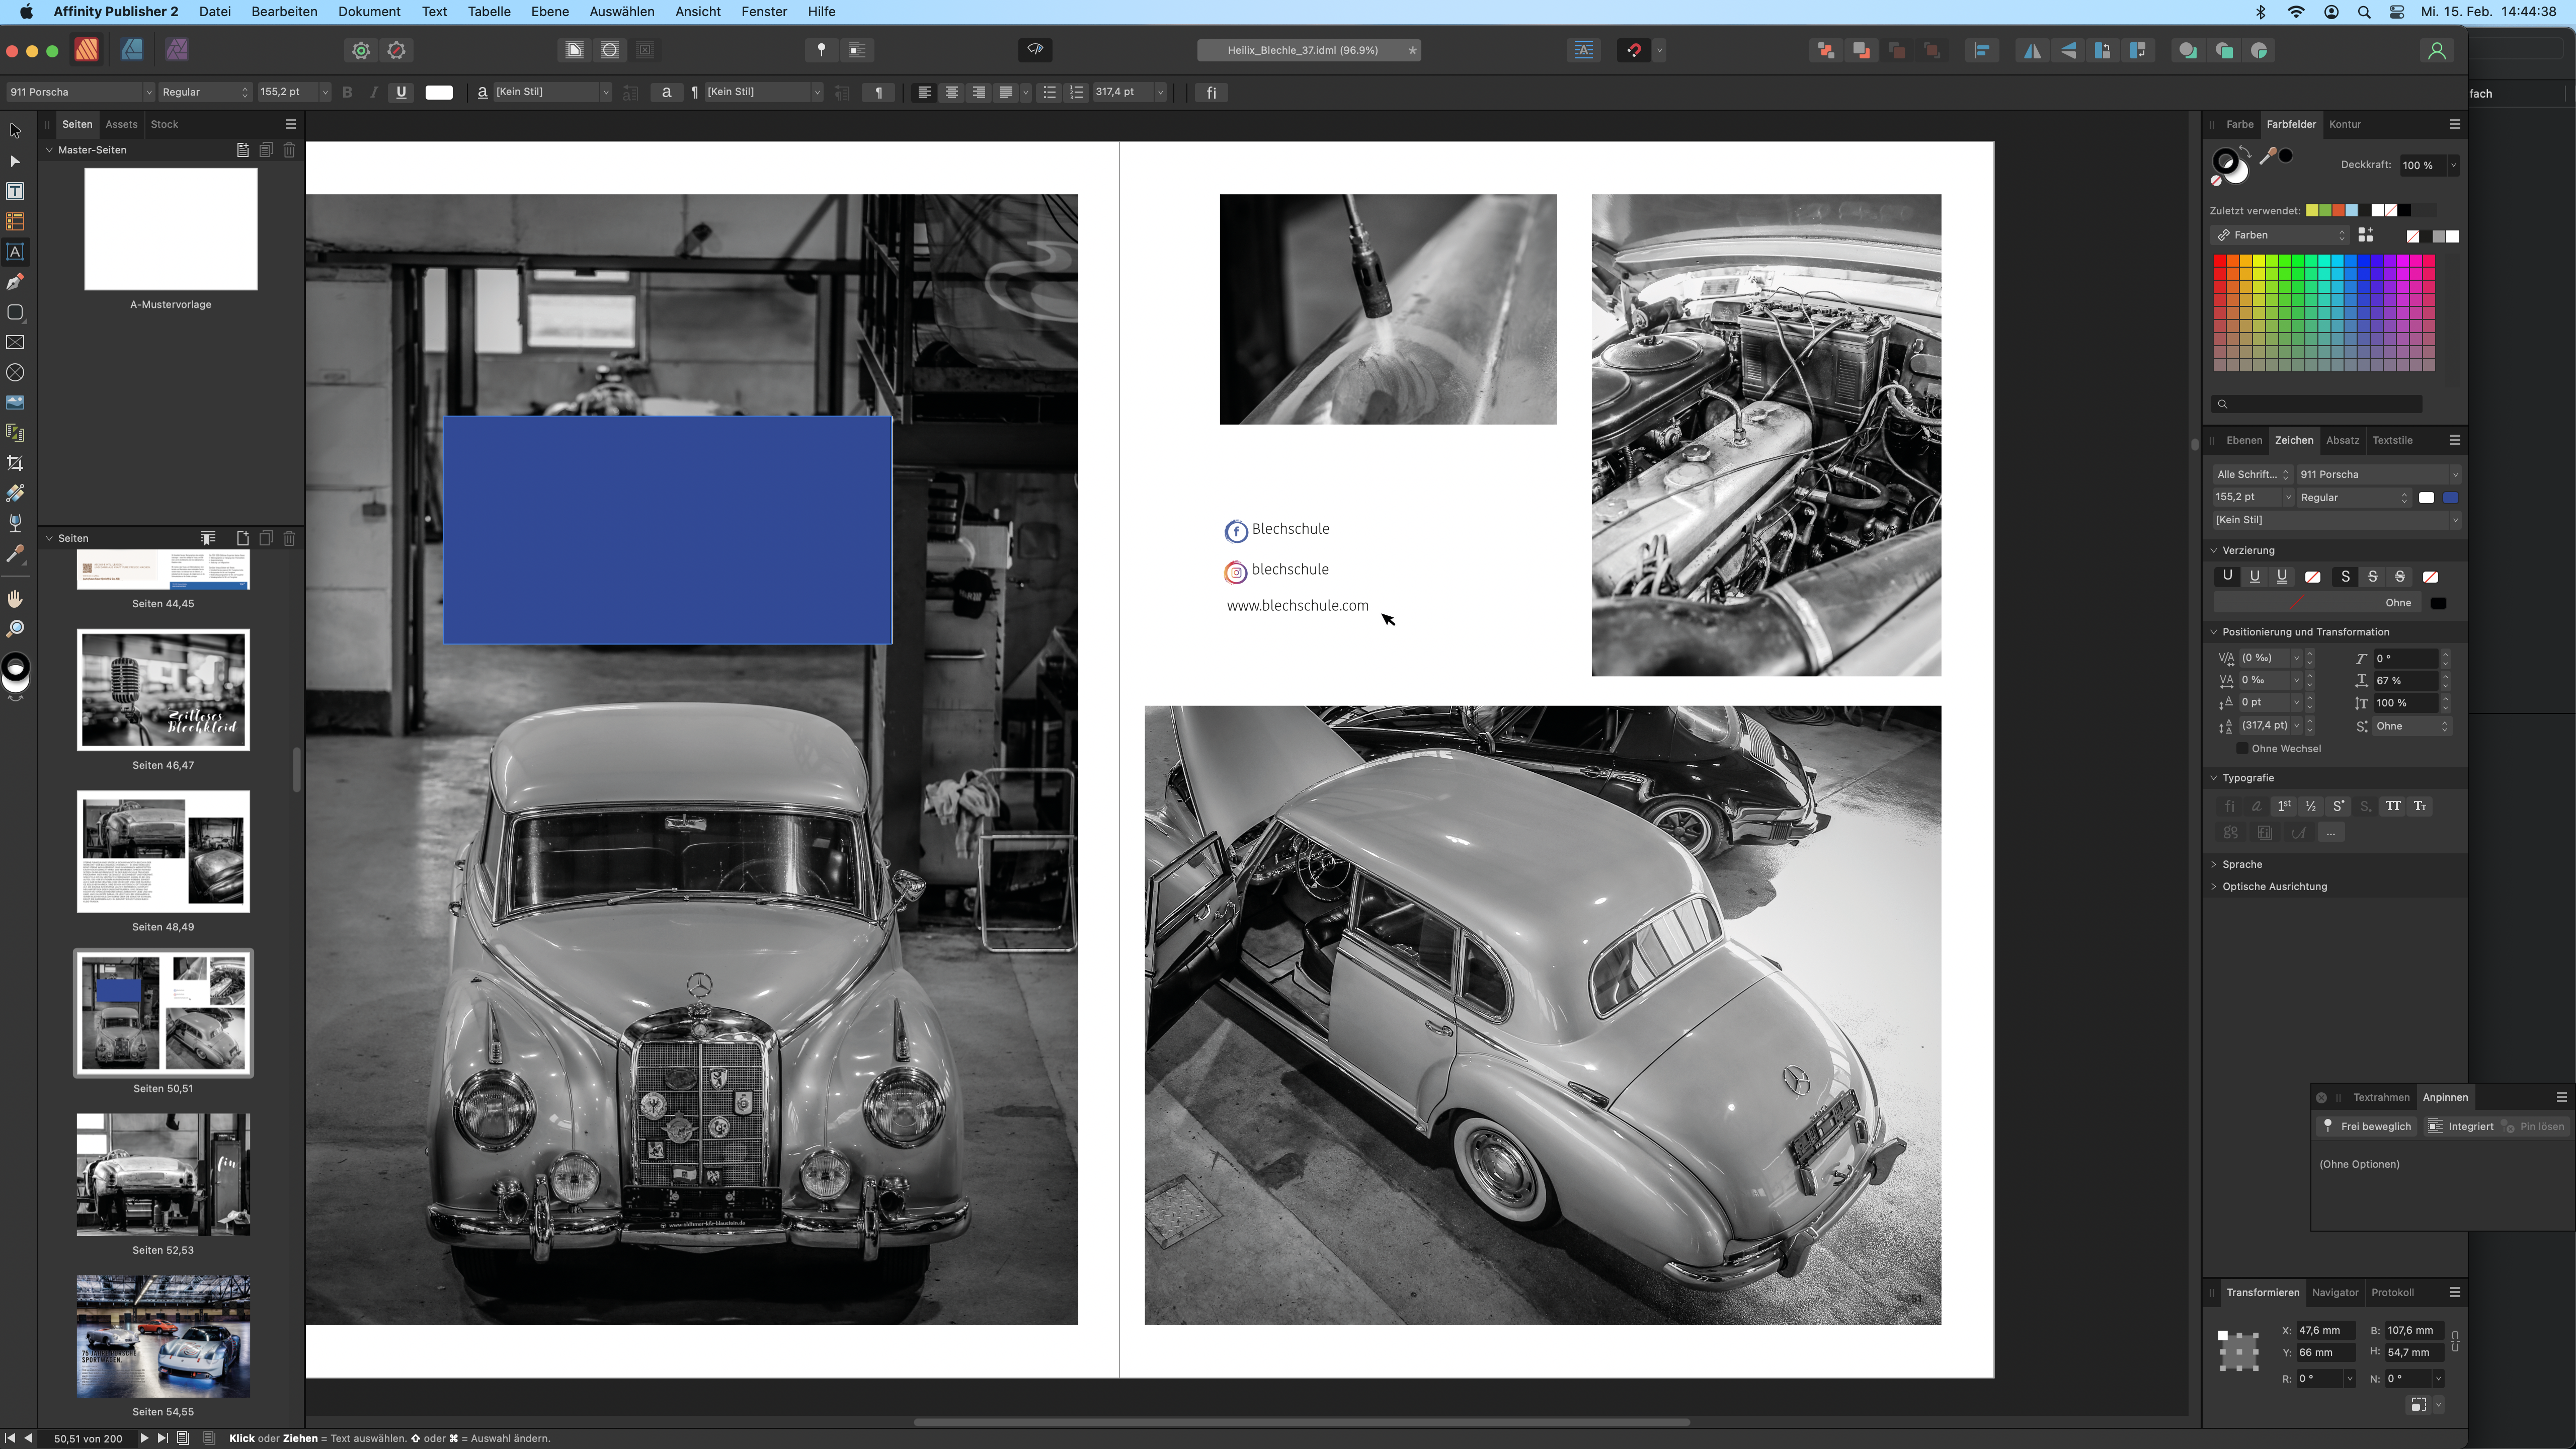
Task: Toggle All Caps in Typografie
Action: click(2392, 806)
